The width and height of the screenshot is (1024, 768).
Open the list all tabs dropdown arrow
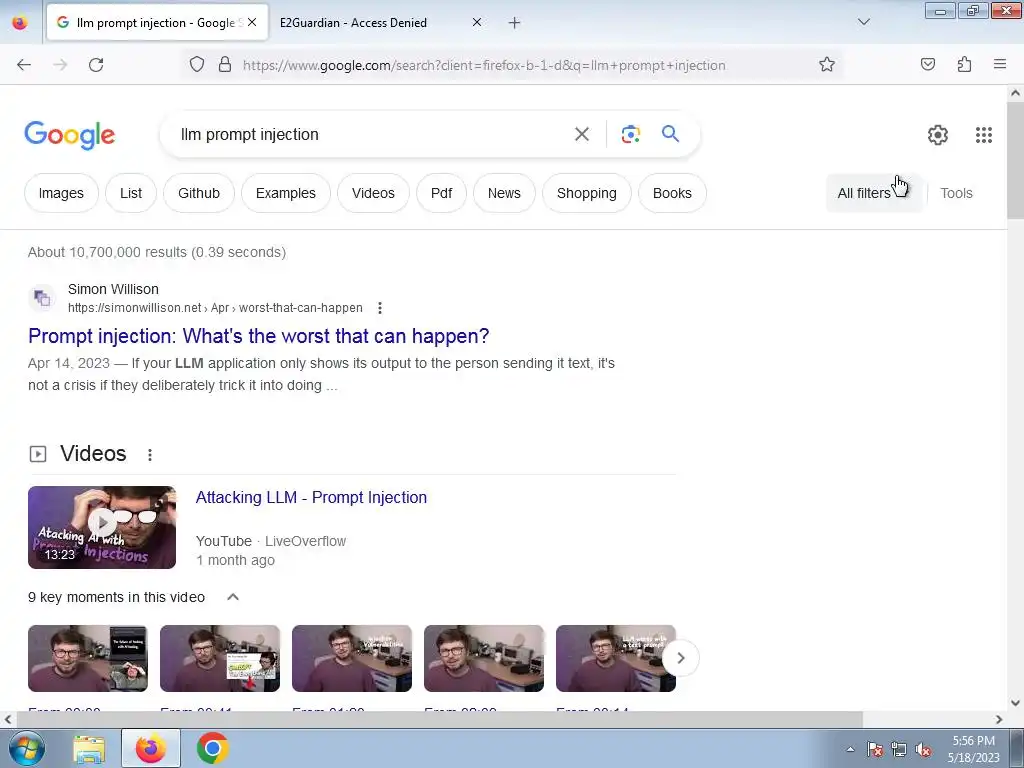click(863, 22)
